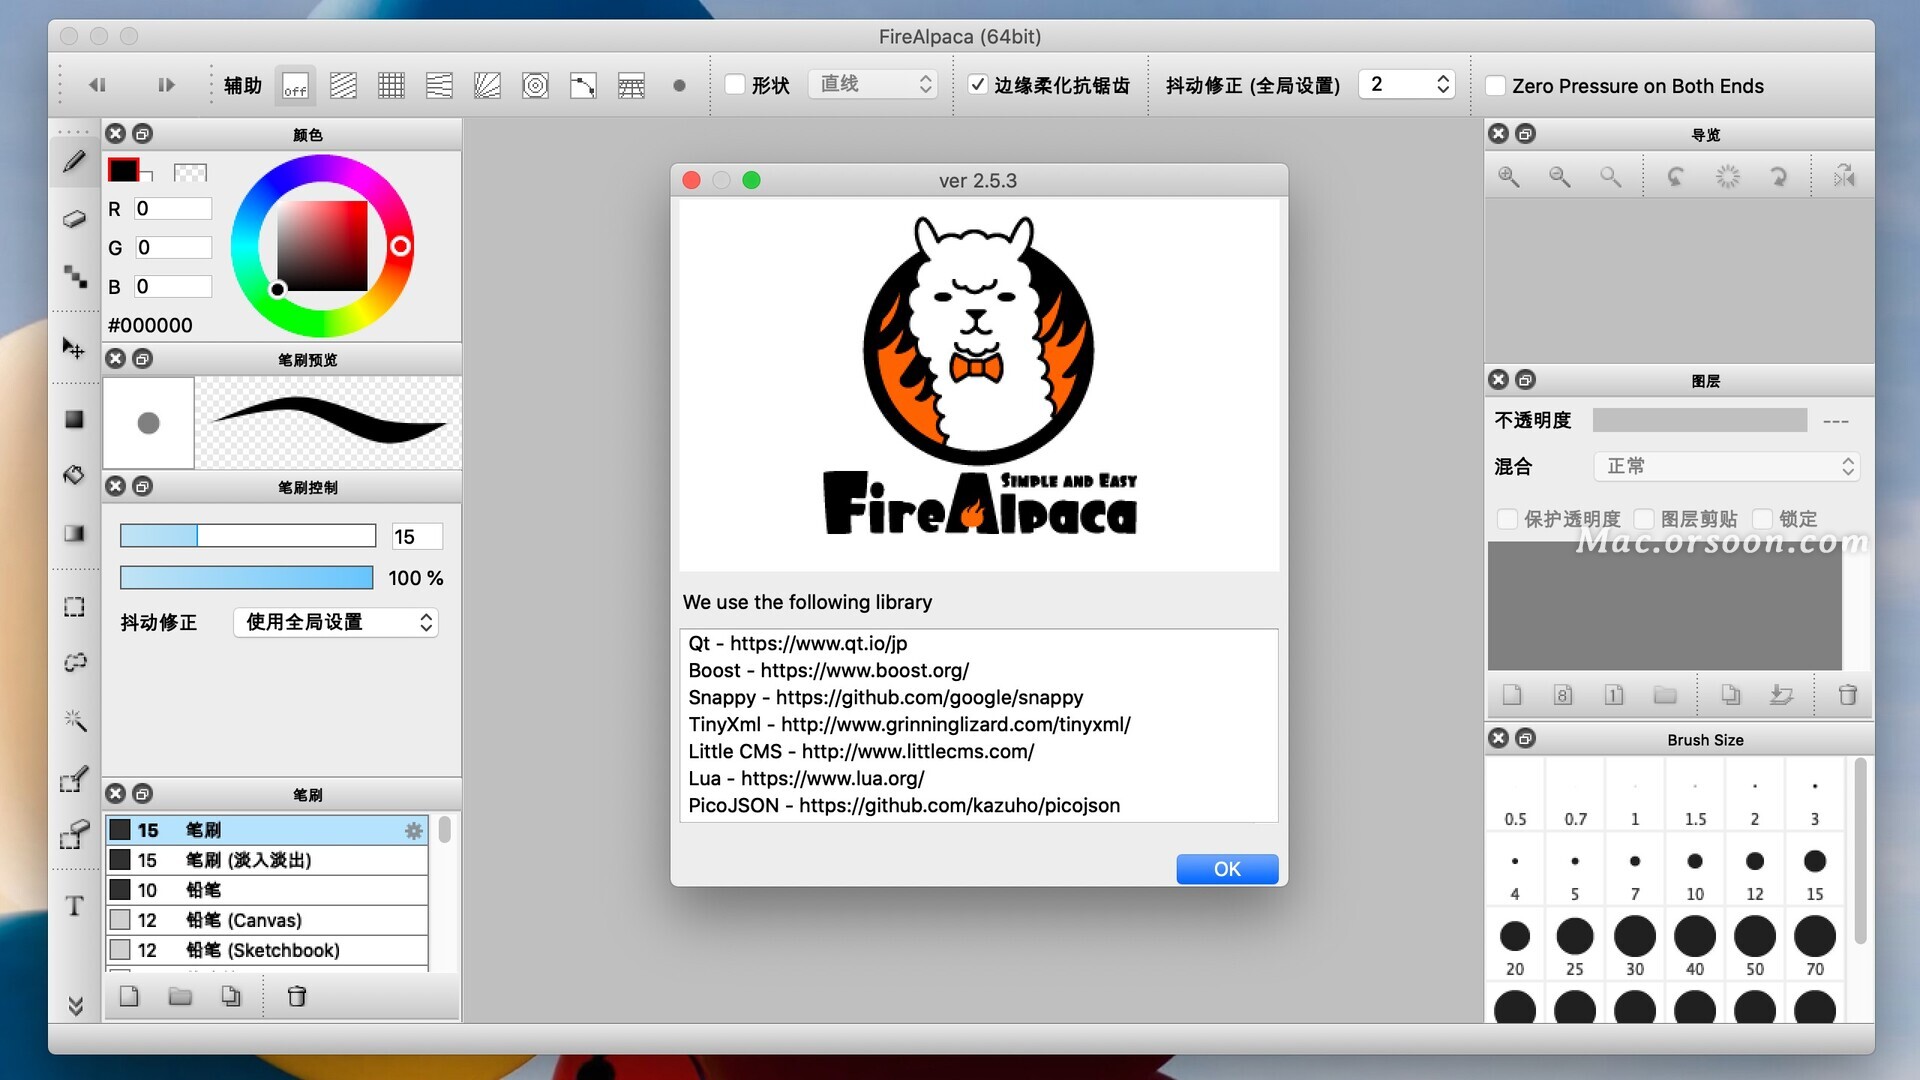Select the Brush tool in left toolbar
The width and height of the screenshot is (1920, 1080).
pos(74,162)
